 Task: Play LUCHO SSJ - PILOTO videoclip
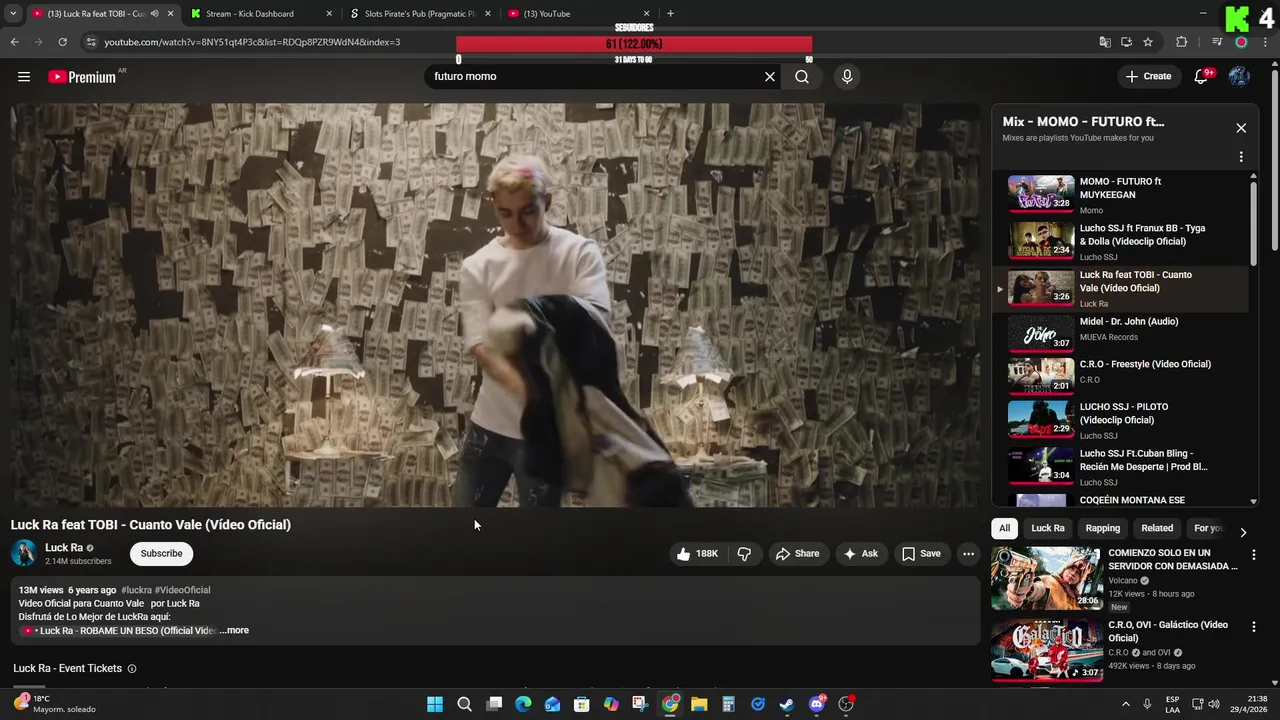(x=1120, y=419)
